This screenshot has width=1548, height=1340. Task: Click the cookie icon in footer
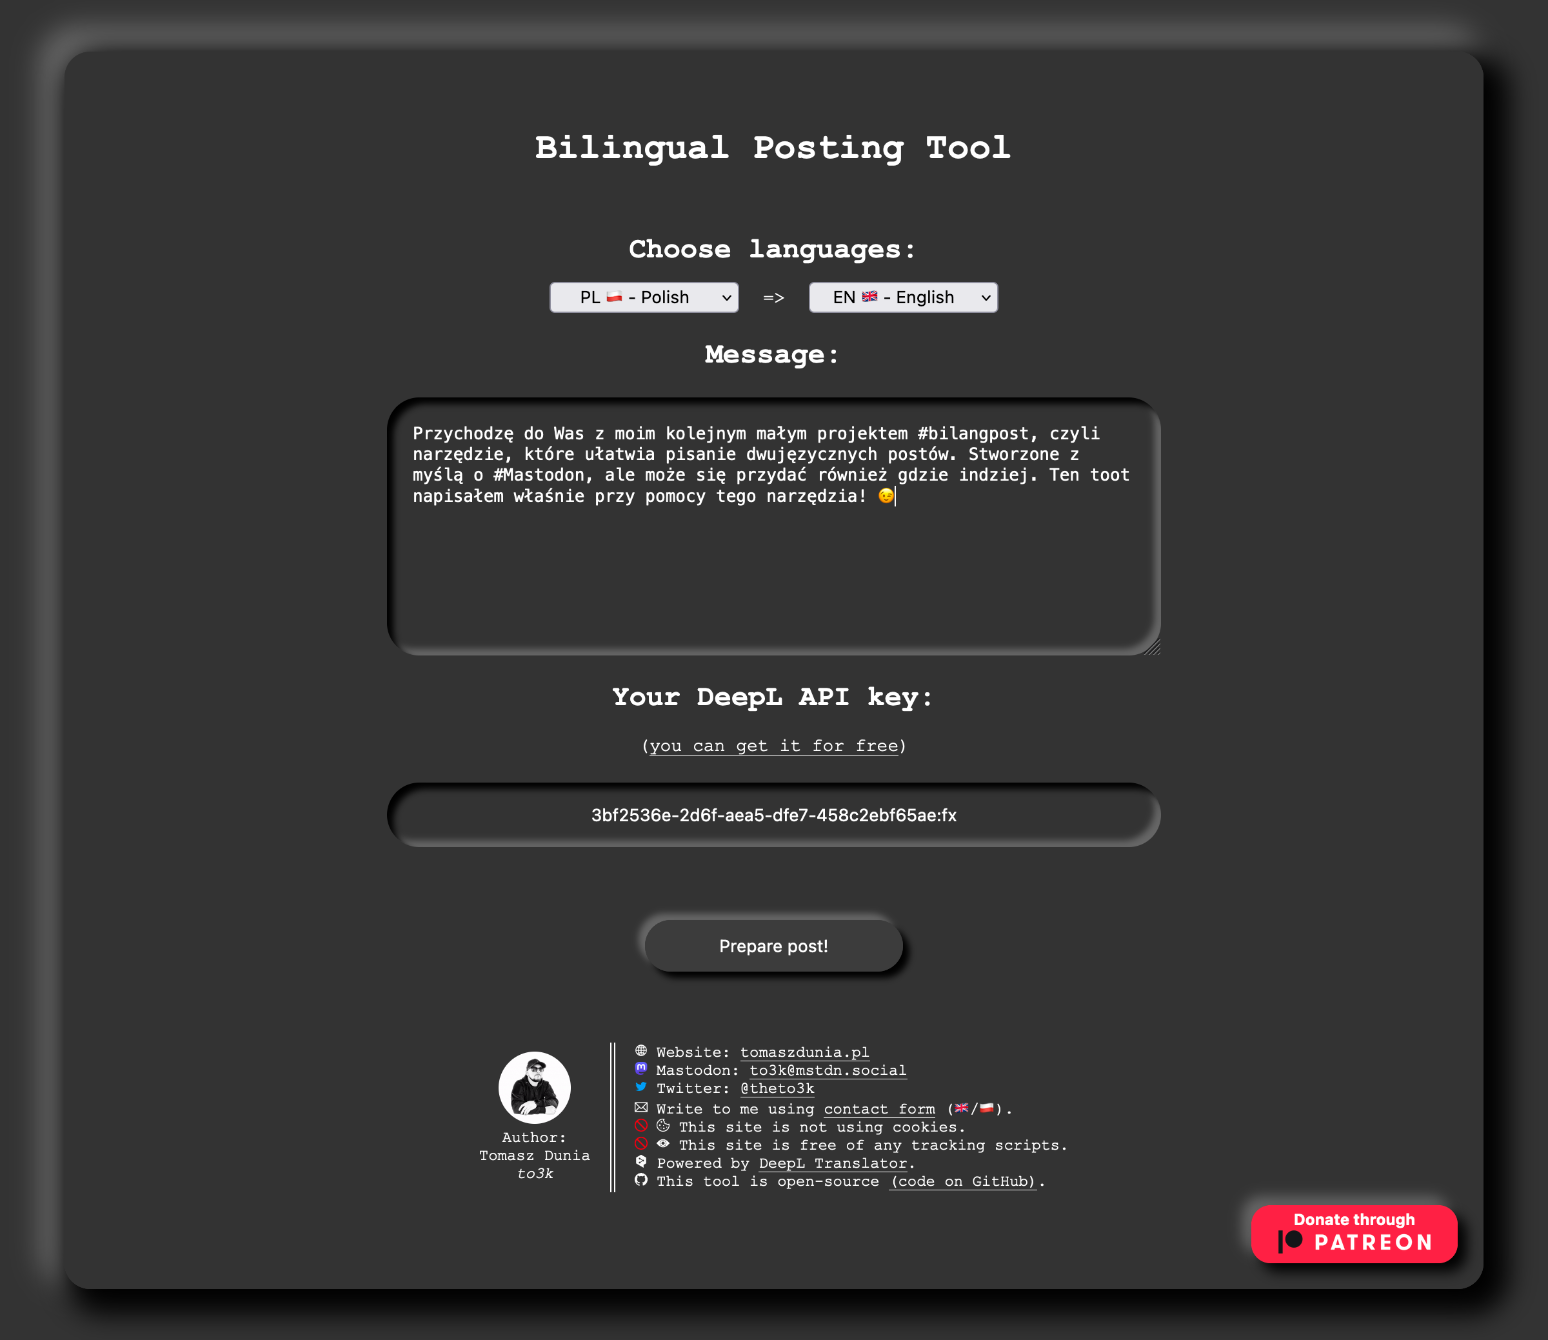[663, 1126]
